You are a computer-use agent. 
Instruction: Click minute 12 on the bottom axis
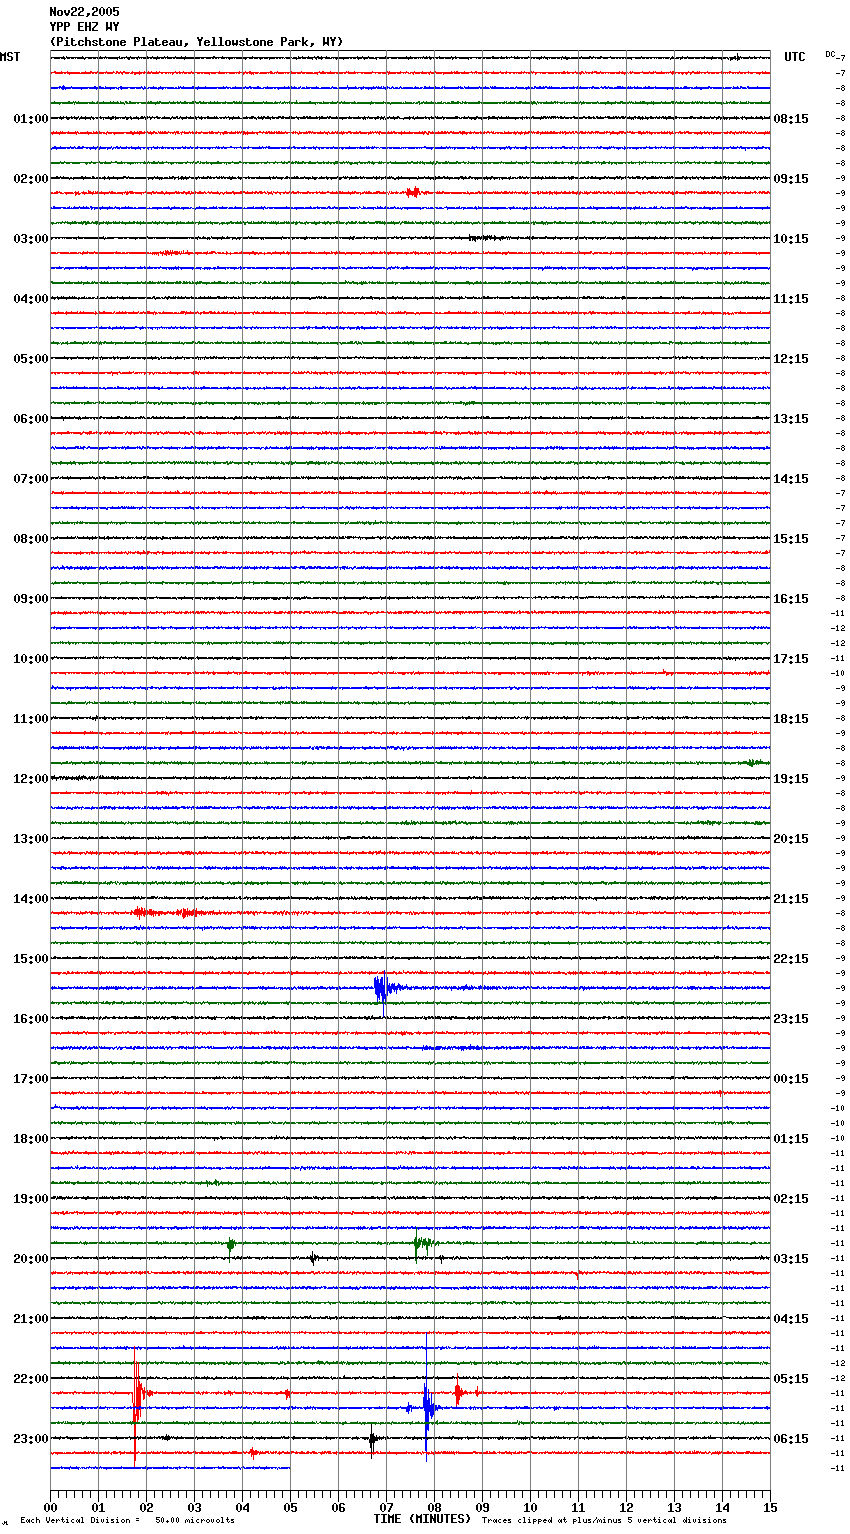(626, 1507)
